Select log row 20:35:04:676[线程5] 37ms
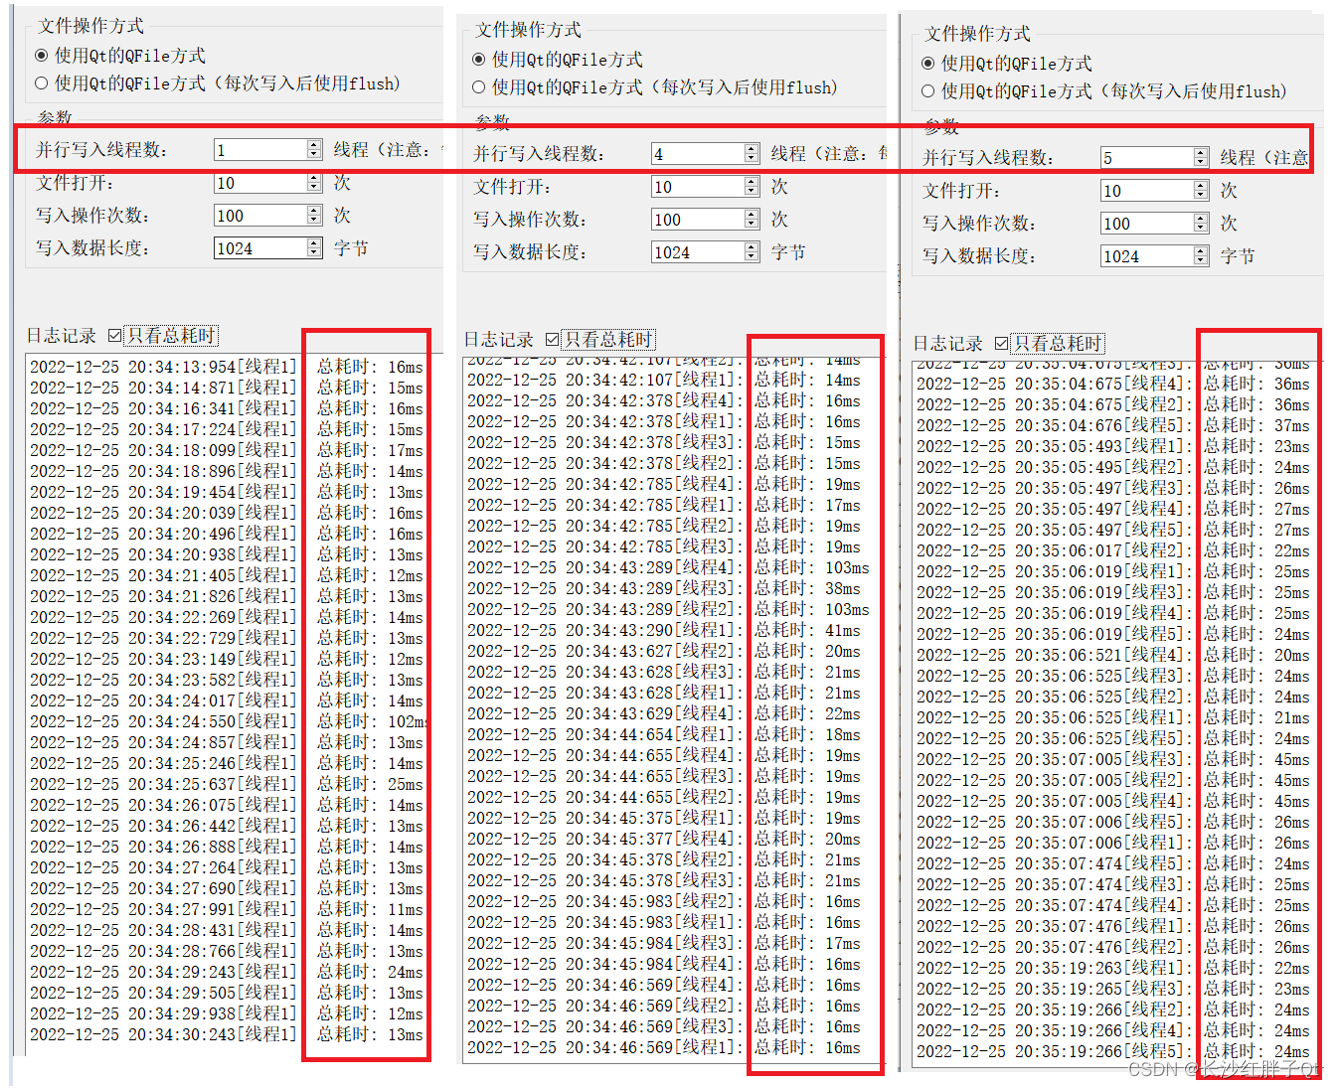 1113,426
